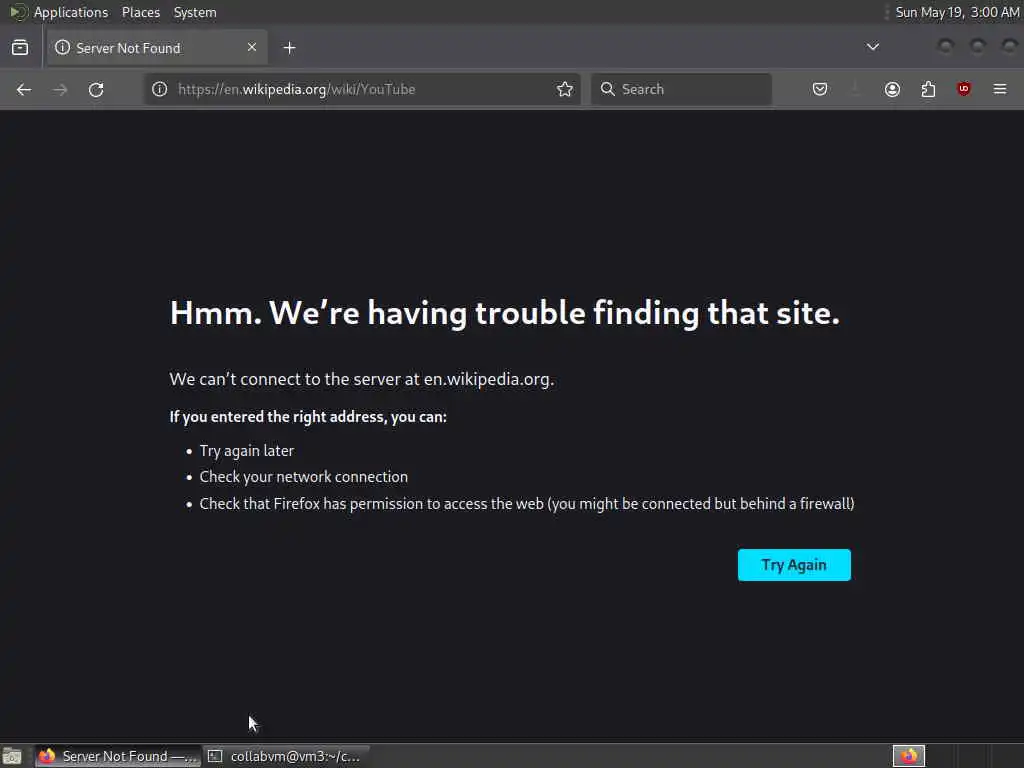The width and height of the screenshot is (1024, 768).
Task: Open Firefox View icon beside the tabs
Action: coord(20,48)
